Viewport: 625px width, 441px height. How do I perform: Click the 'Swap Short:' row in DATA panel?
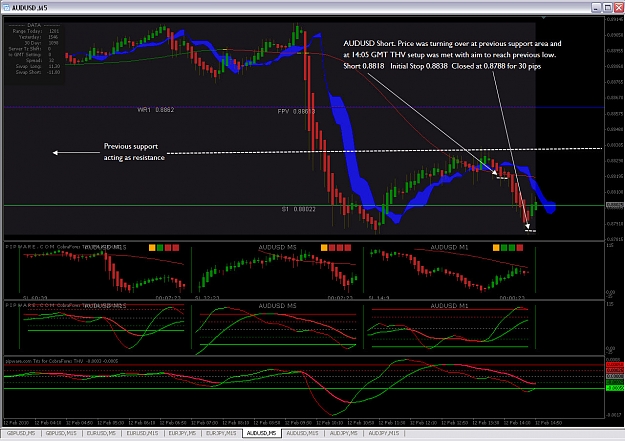(37, 72)
